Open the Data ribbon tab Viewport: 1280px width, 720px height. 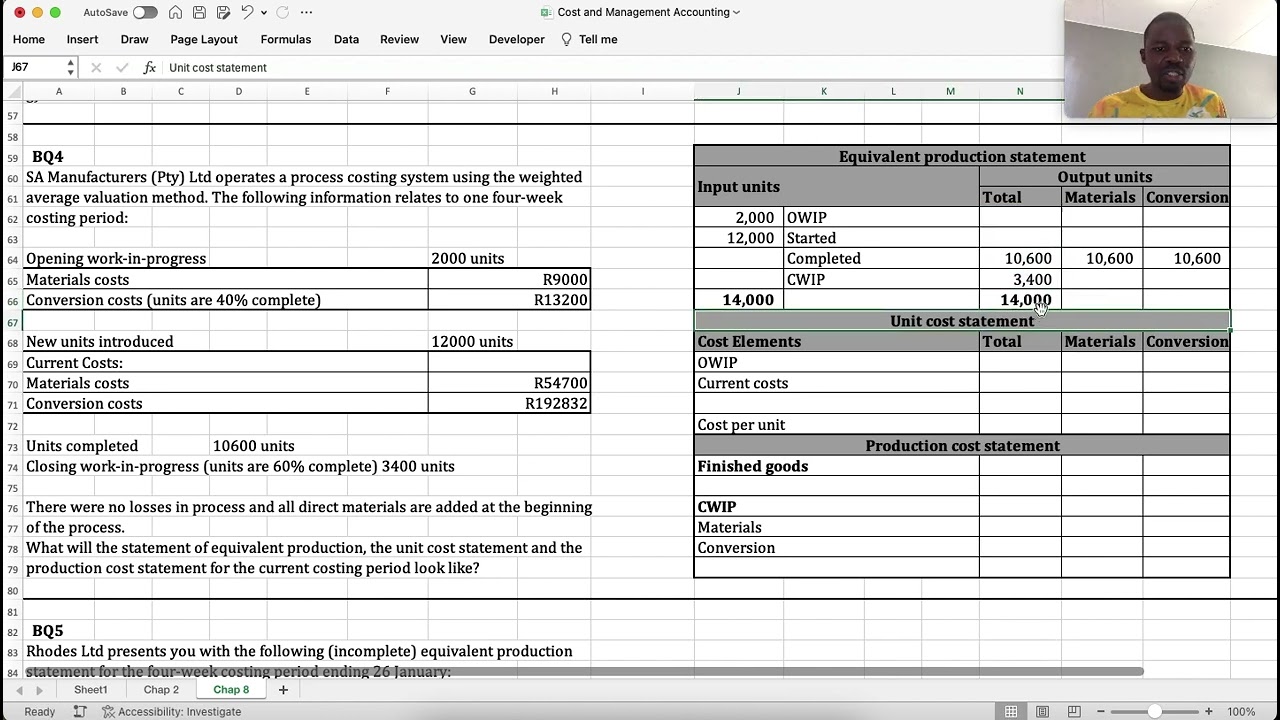[346, 39]
